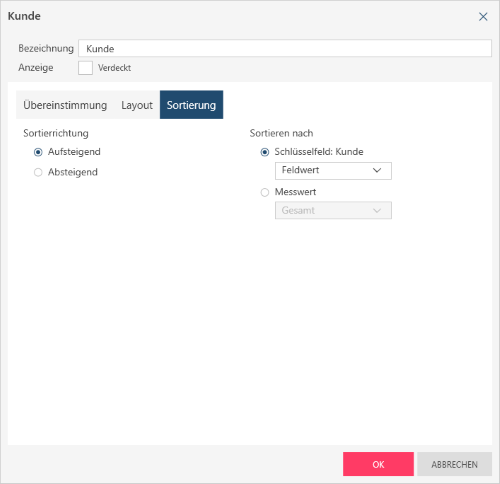The width and height of the screenshot is (500, 484).
Task: Select Schlüsselfeld: Kunde radio option
Action: pyautogui.click(x=265, y=152)
